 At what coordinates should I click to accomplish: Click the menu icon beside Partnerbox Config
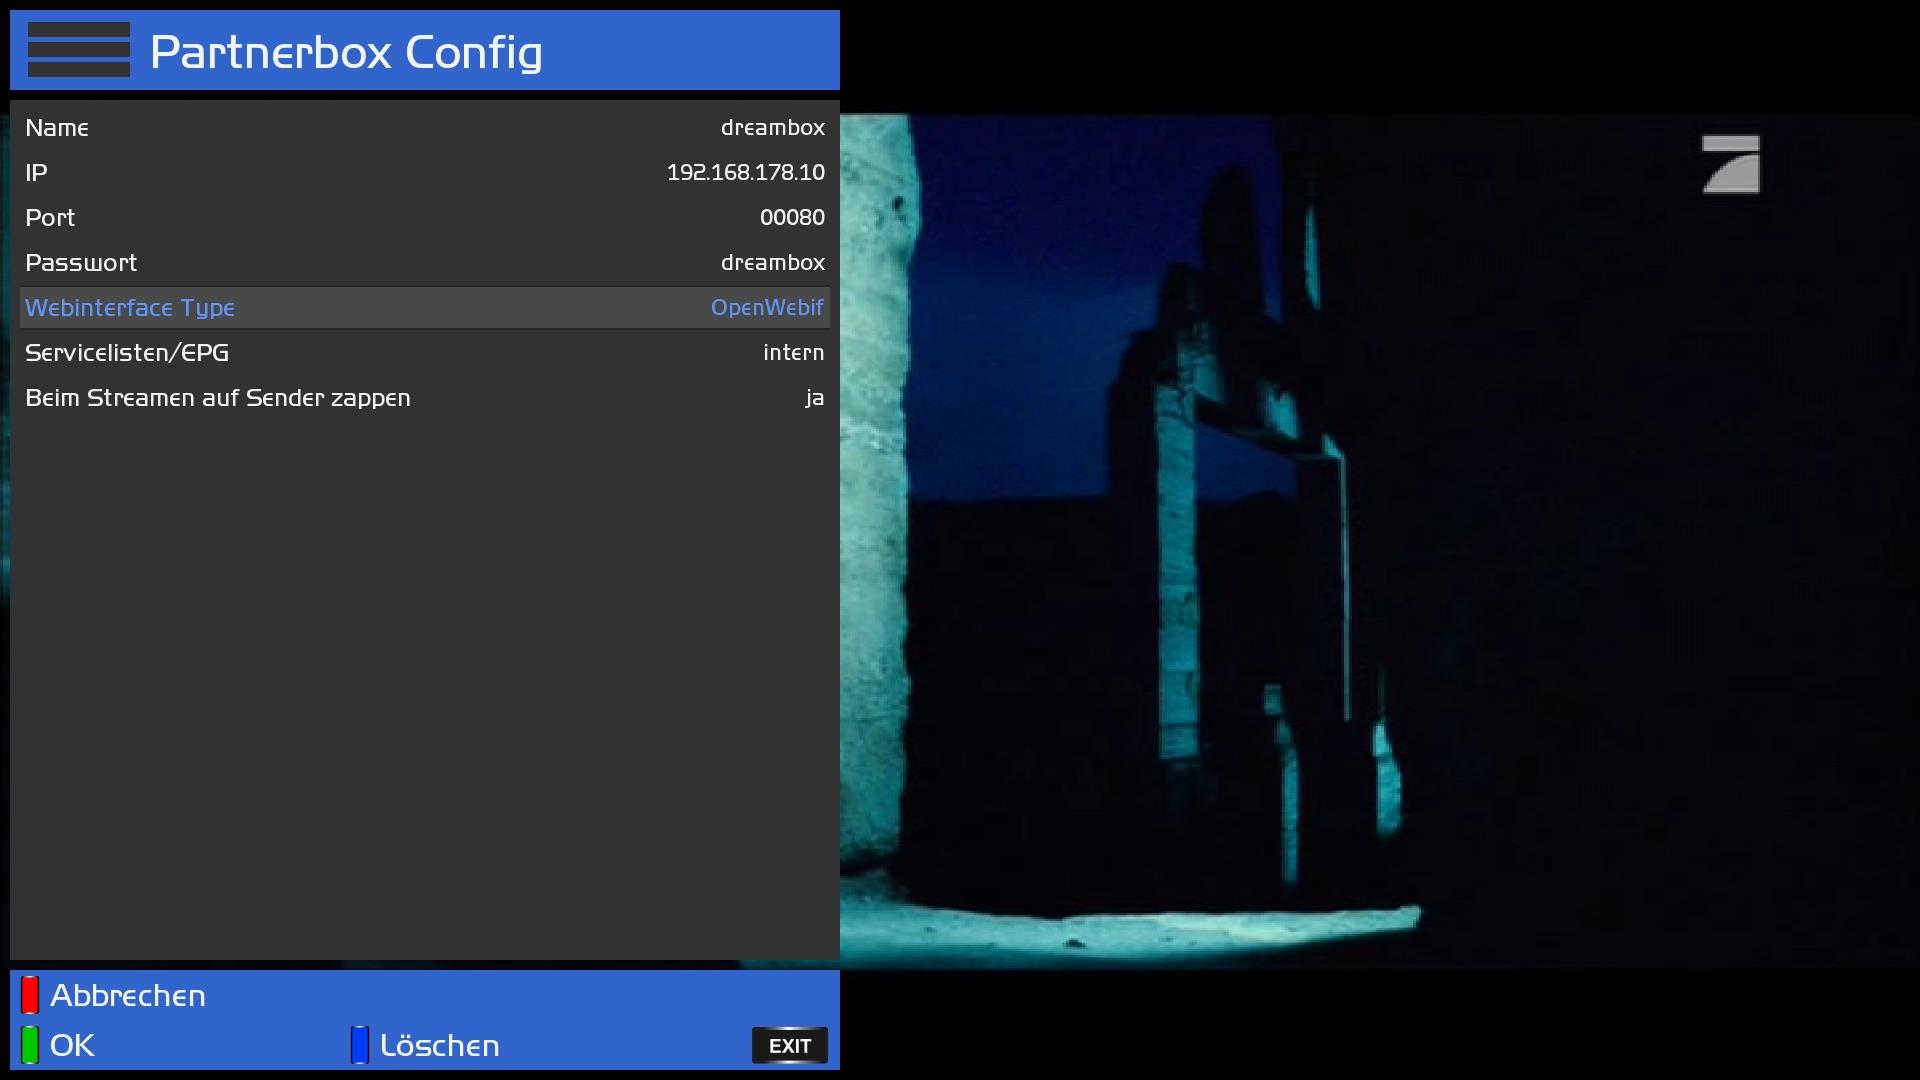(79, 50)
